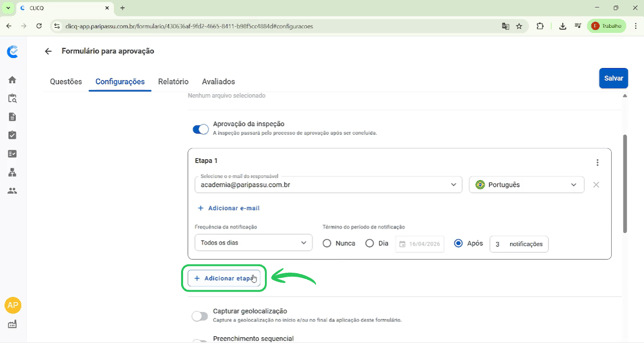
Task: Reload the page
Action: pos(39,26)
